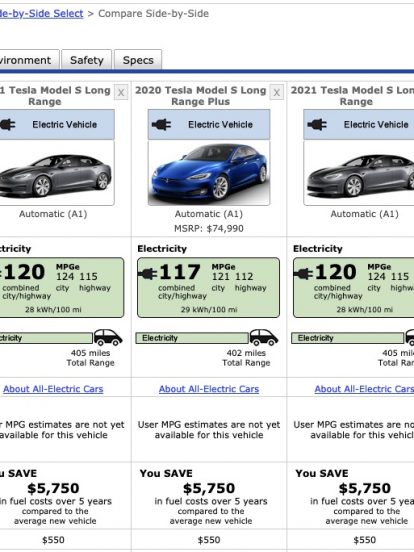Click the plug icon in rightmost Electric Vehicle banner
This screenshot has height=552, width=414.
point(317,124)
